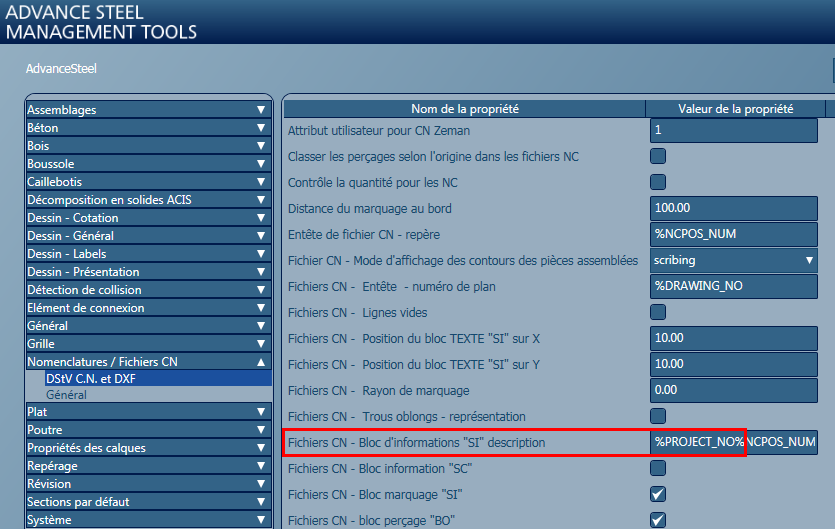Expand Décomposition en solides ACIS category
The image size is (835, 529).
point(149,200)
